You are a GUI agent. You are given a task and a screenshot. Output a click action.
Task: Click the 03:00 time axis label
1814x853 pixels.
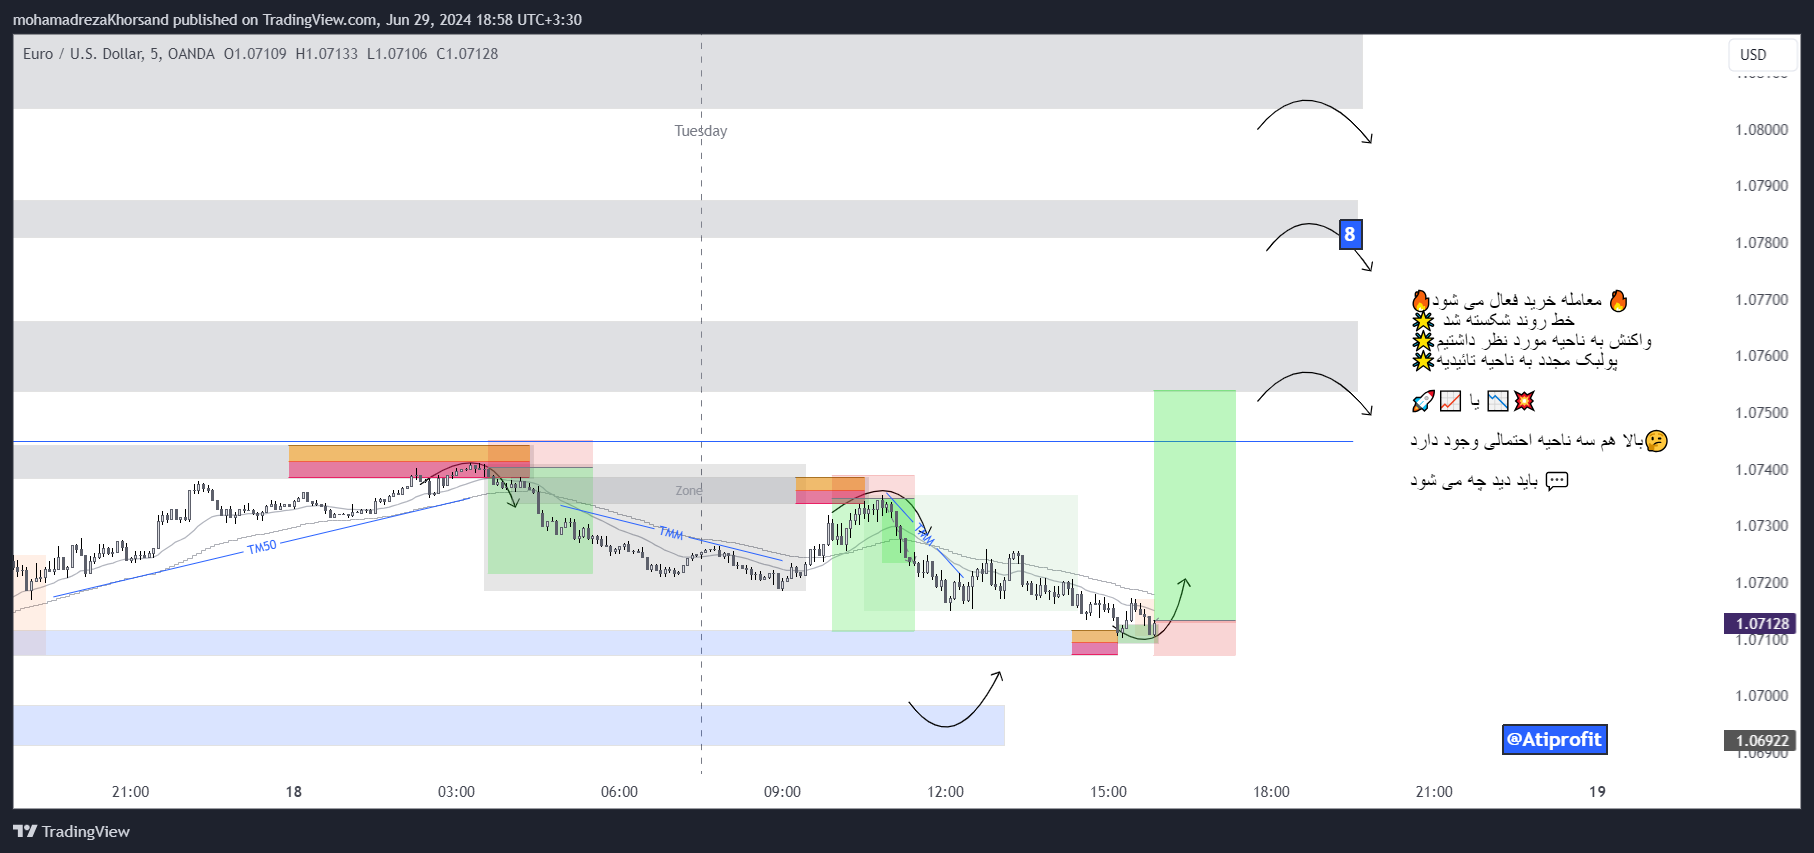(x=456, y=791)
